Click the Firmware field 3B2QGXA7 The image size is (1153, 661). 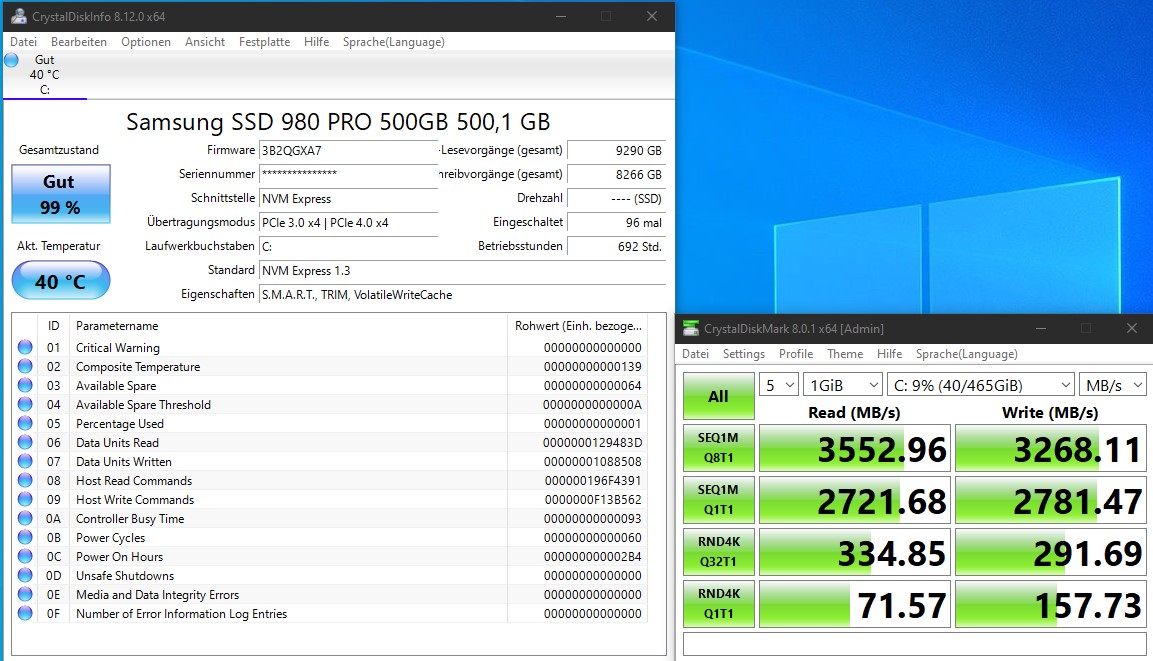point(349,151)
